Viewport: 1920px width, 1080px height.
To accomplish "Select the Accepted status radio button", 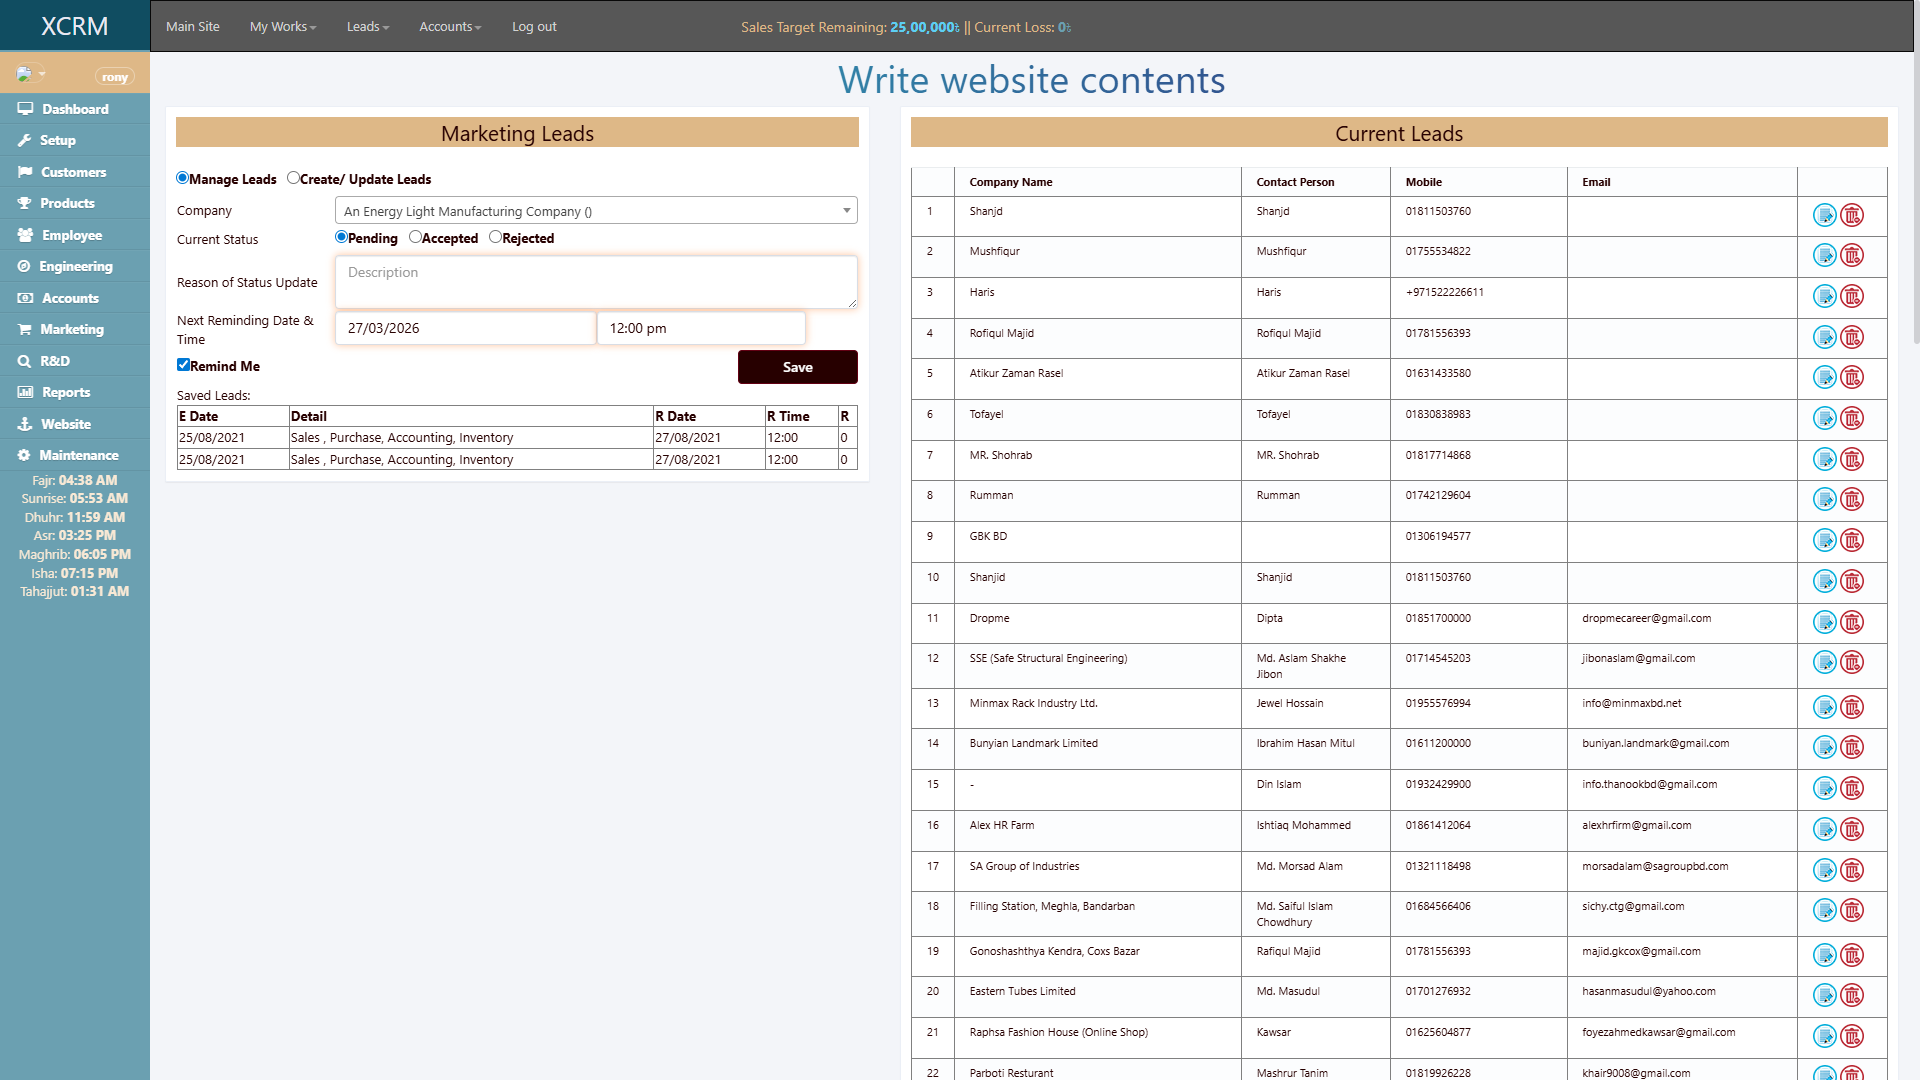I will coord(415,237).
